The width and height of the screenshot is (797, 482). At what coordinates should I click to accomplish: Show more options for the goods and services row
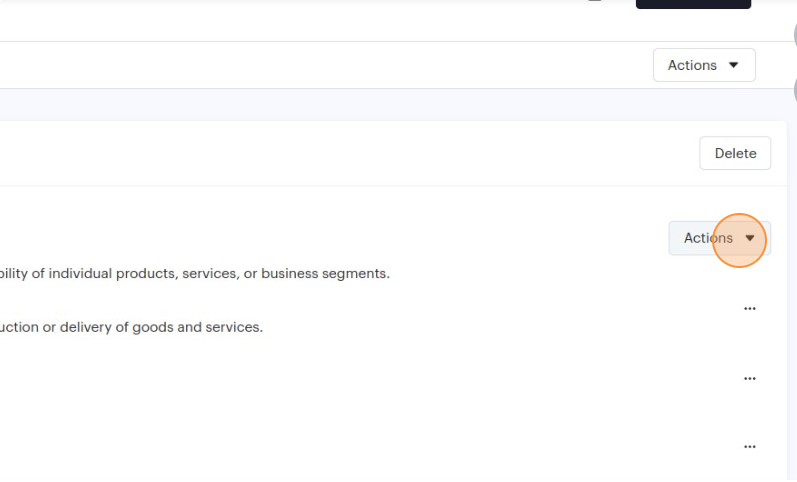click(x=750, y=309)
